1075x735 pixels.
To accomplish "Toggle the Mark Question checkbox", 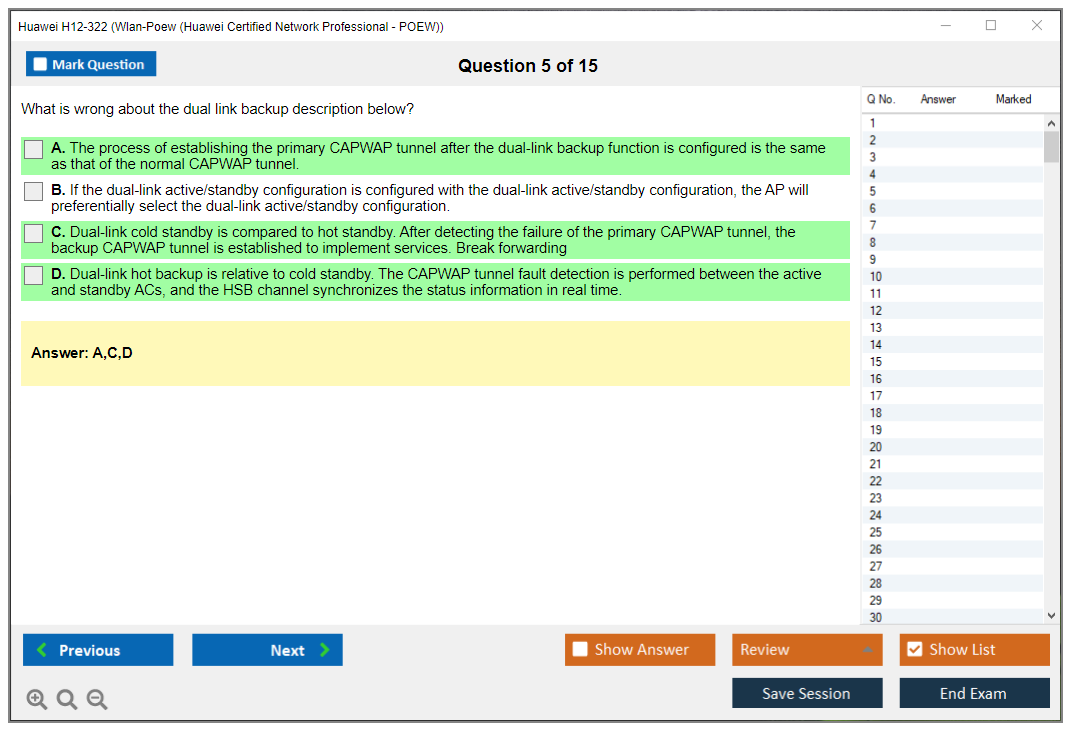I will [x=40, y=65].
